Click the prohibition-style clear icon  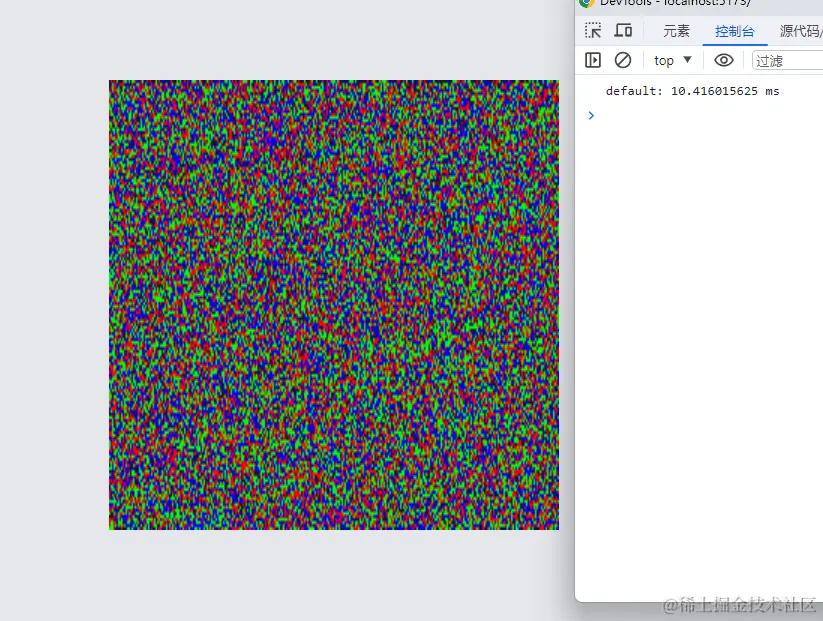[x=623, y=60]
